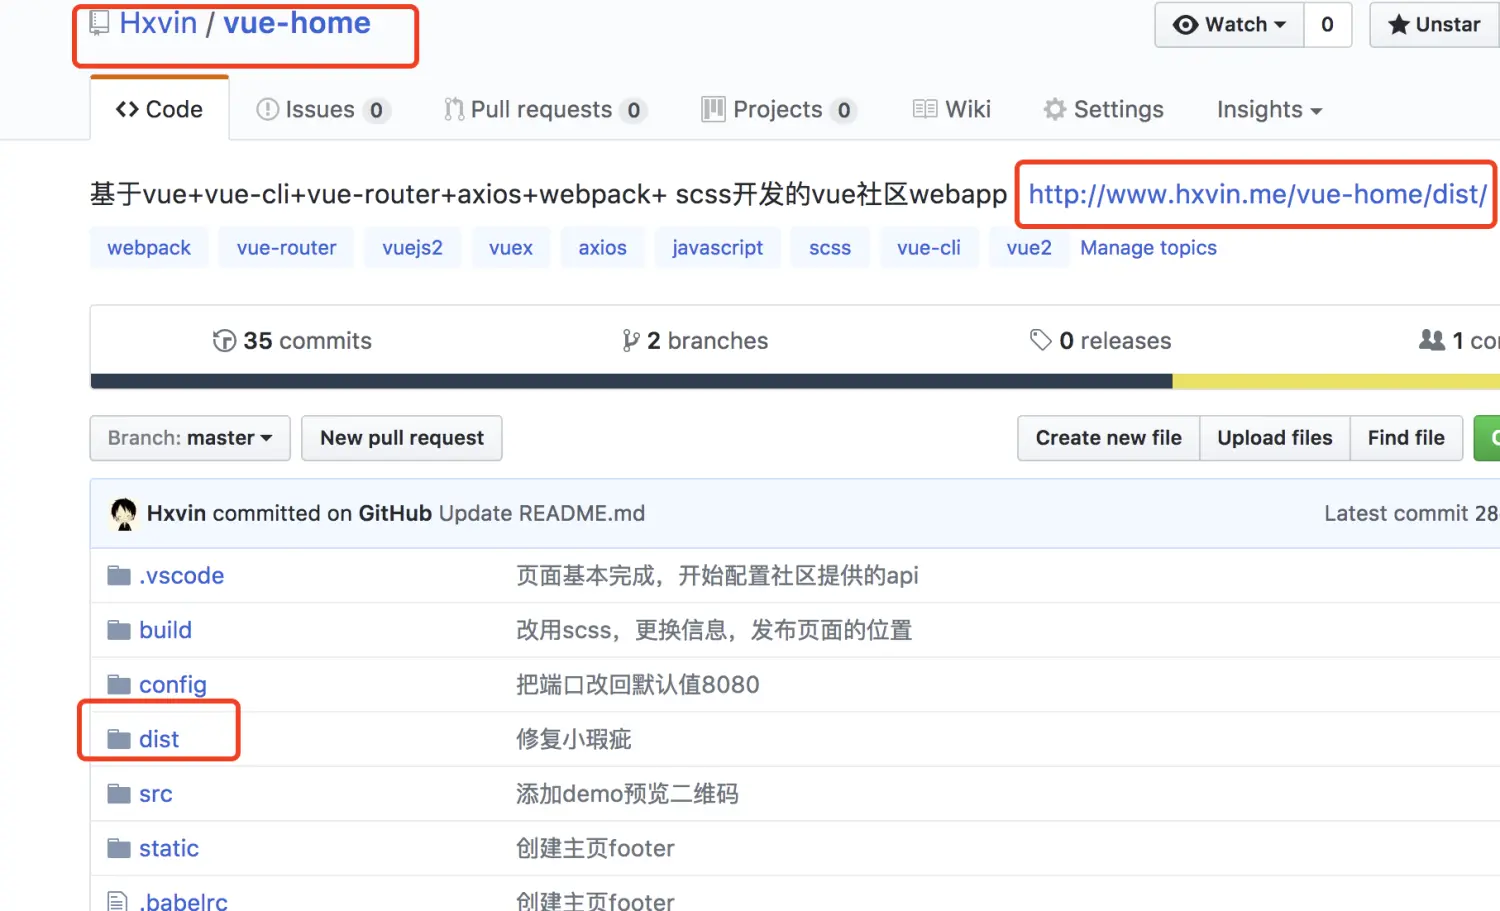1500x911 pixels.
Task: Unstar the repository
Action: point(1435,25)
